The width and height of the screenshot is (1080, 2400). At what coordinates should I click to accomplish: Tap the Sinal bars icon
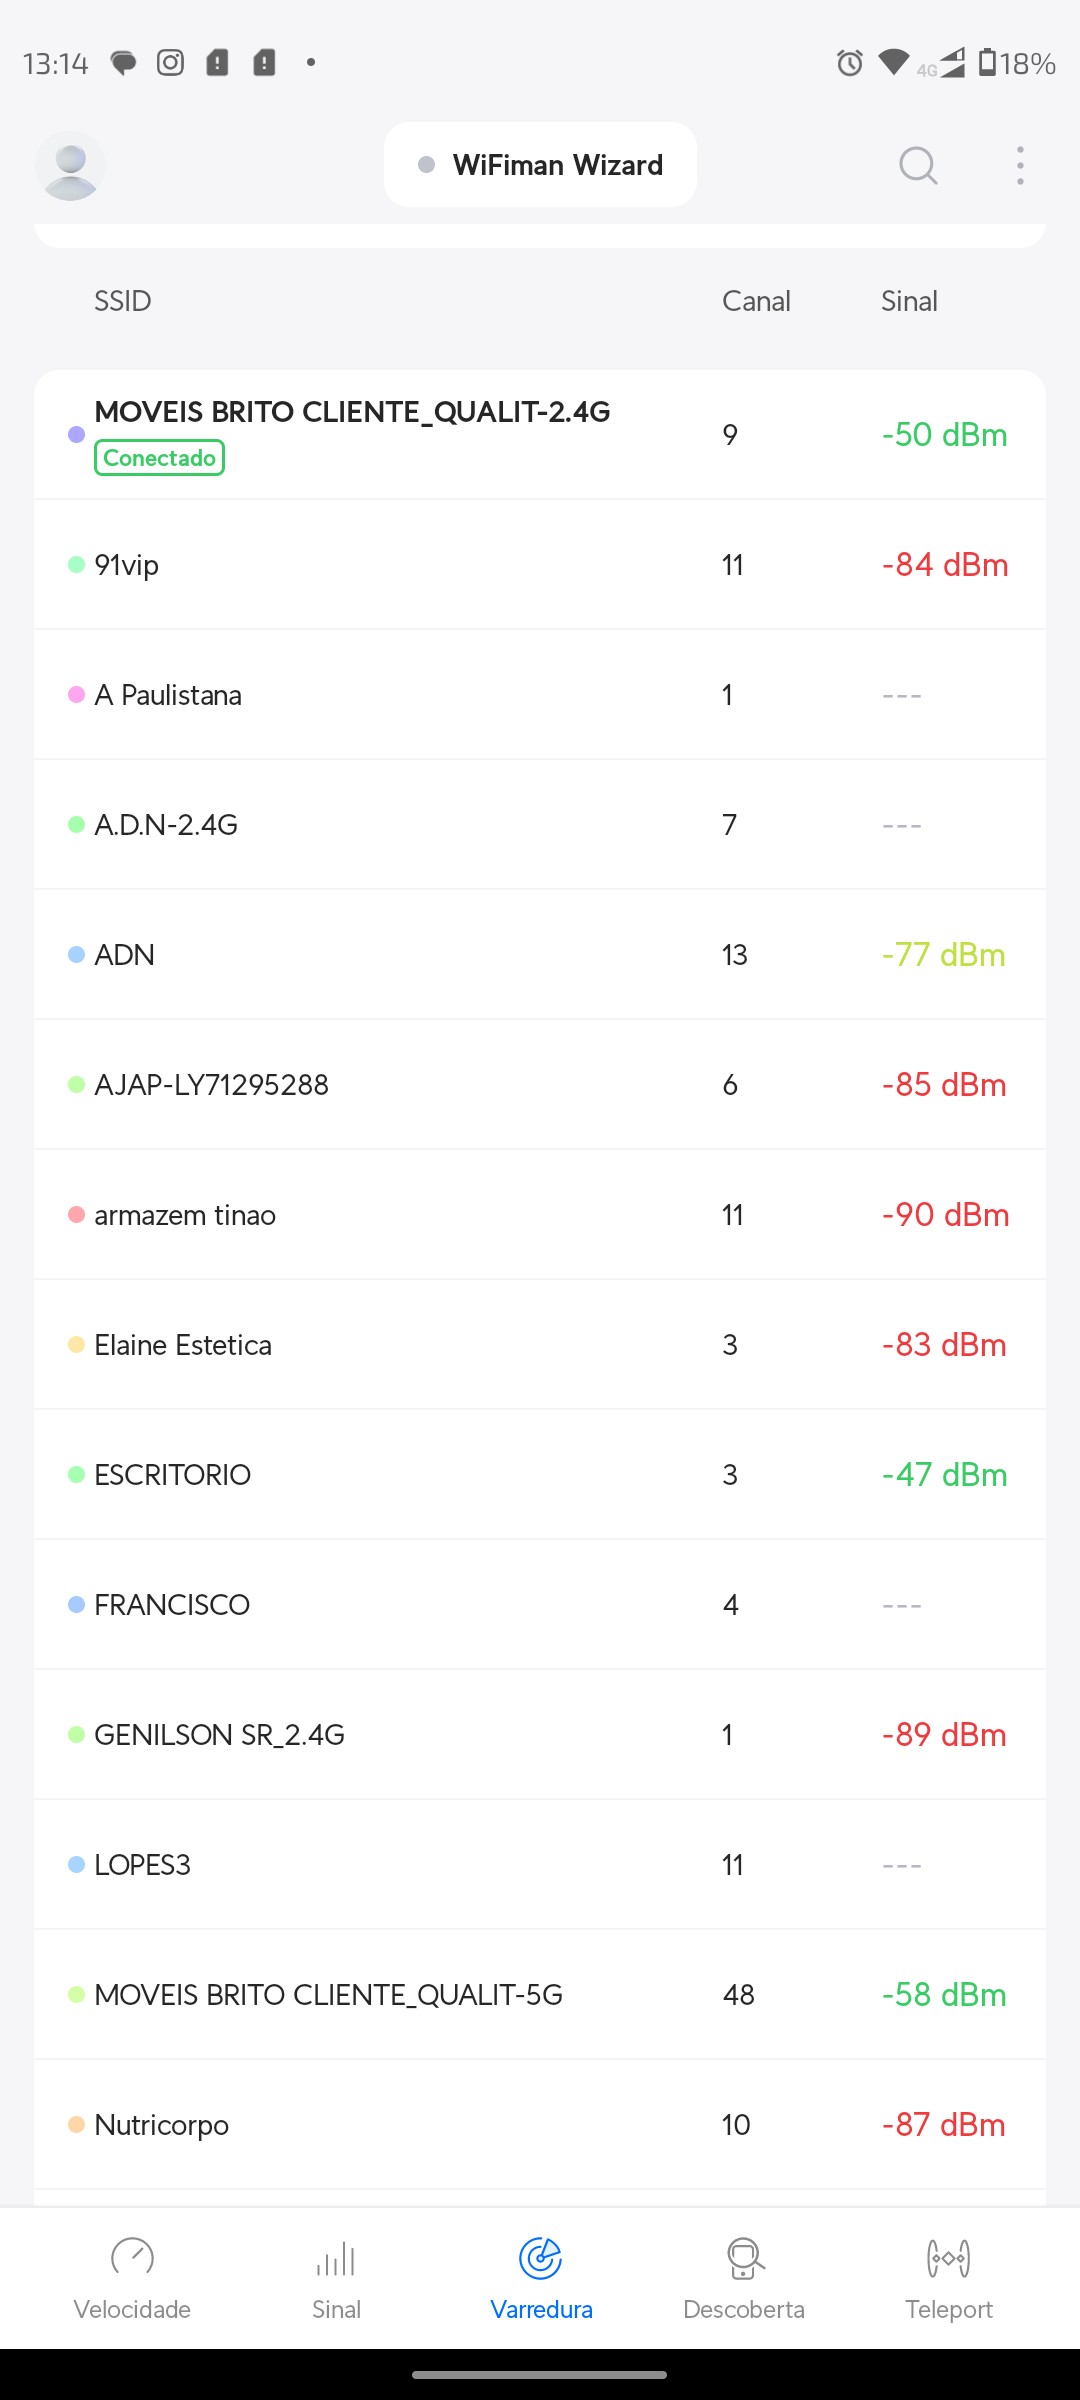[x=336, y=2257]
